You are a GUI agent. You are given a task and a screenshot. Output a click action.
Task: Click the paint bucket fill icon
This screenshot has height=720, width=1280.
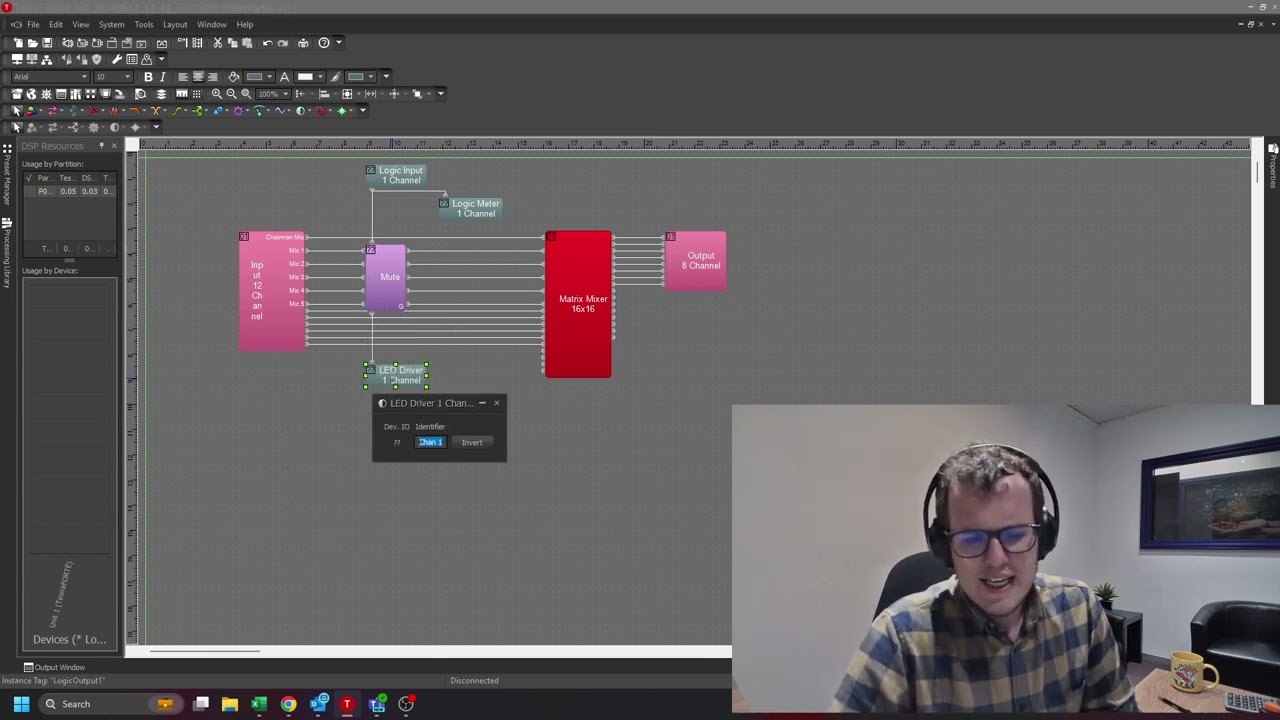pyautogui.click(x=234, y=77)
